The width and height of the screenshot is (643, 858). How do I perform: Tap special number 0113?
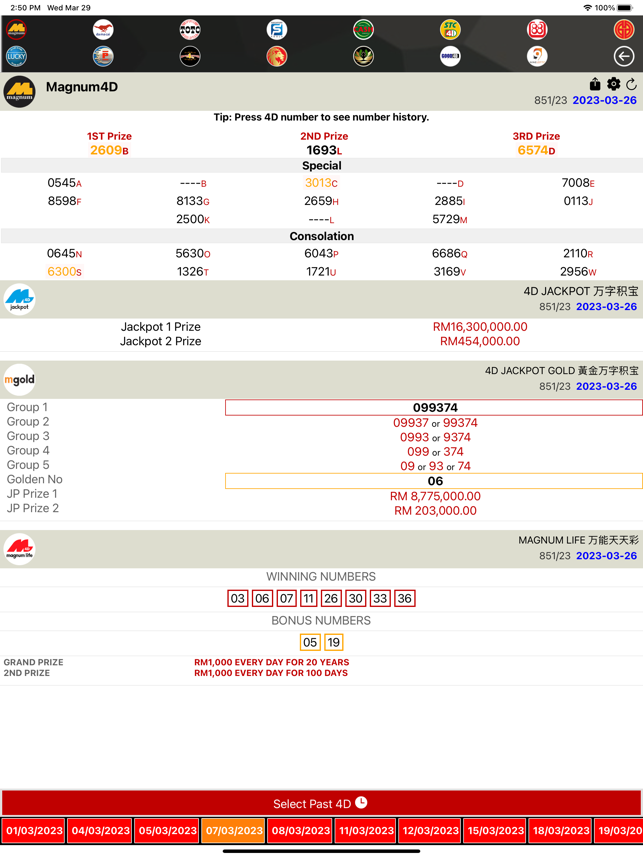(578, 201)
